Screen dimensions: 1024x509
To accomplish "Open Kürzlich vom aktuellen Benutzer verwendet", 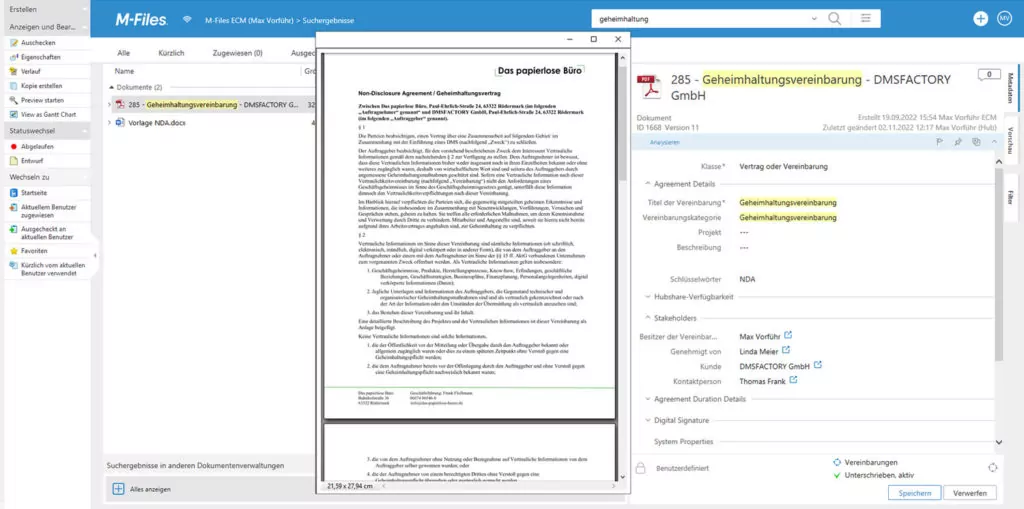I will point(52,269).
